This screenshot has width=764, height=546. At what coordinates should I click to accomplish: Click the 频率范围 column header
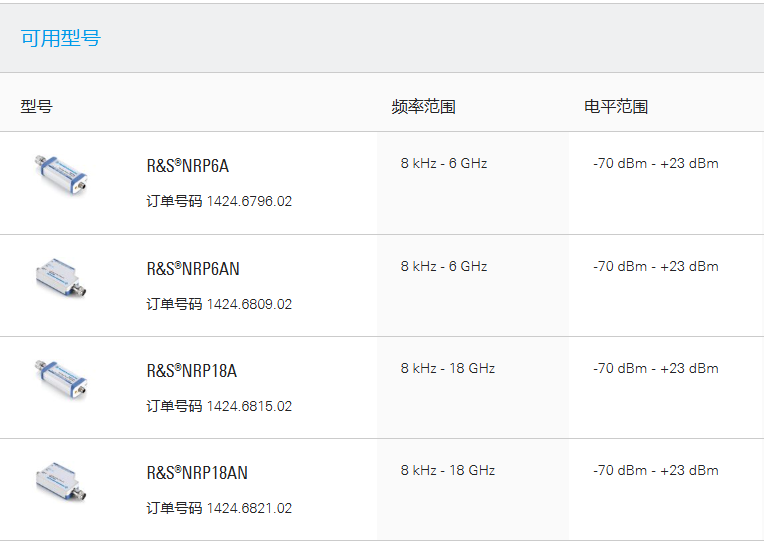point(423,106)
